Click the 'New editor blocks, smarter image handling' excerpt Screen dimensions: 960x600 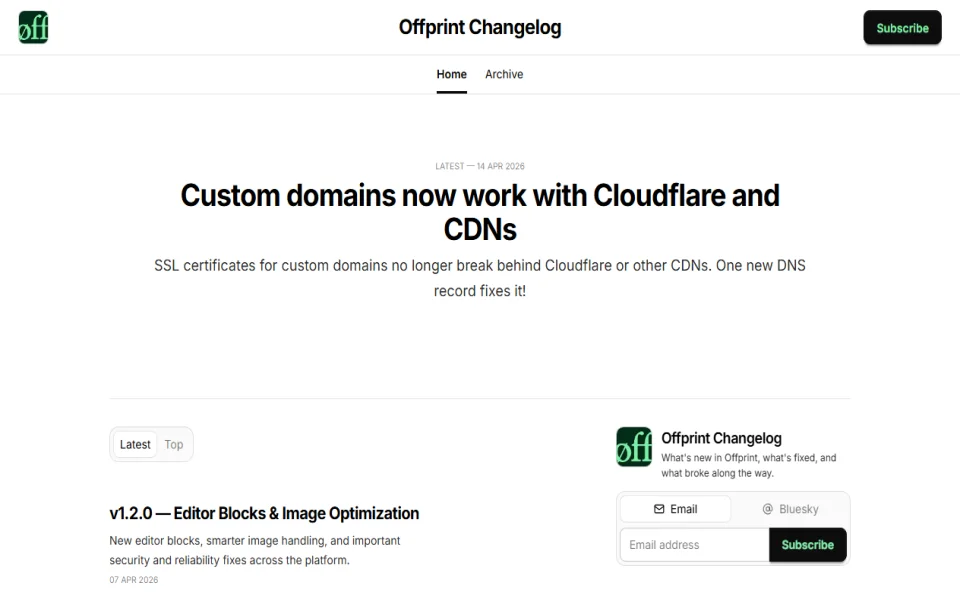click(255, 550)
